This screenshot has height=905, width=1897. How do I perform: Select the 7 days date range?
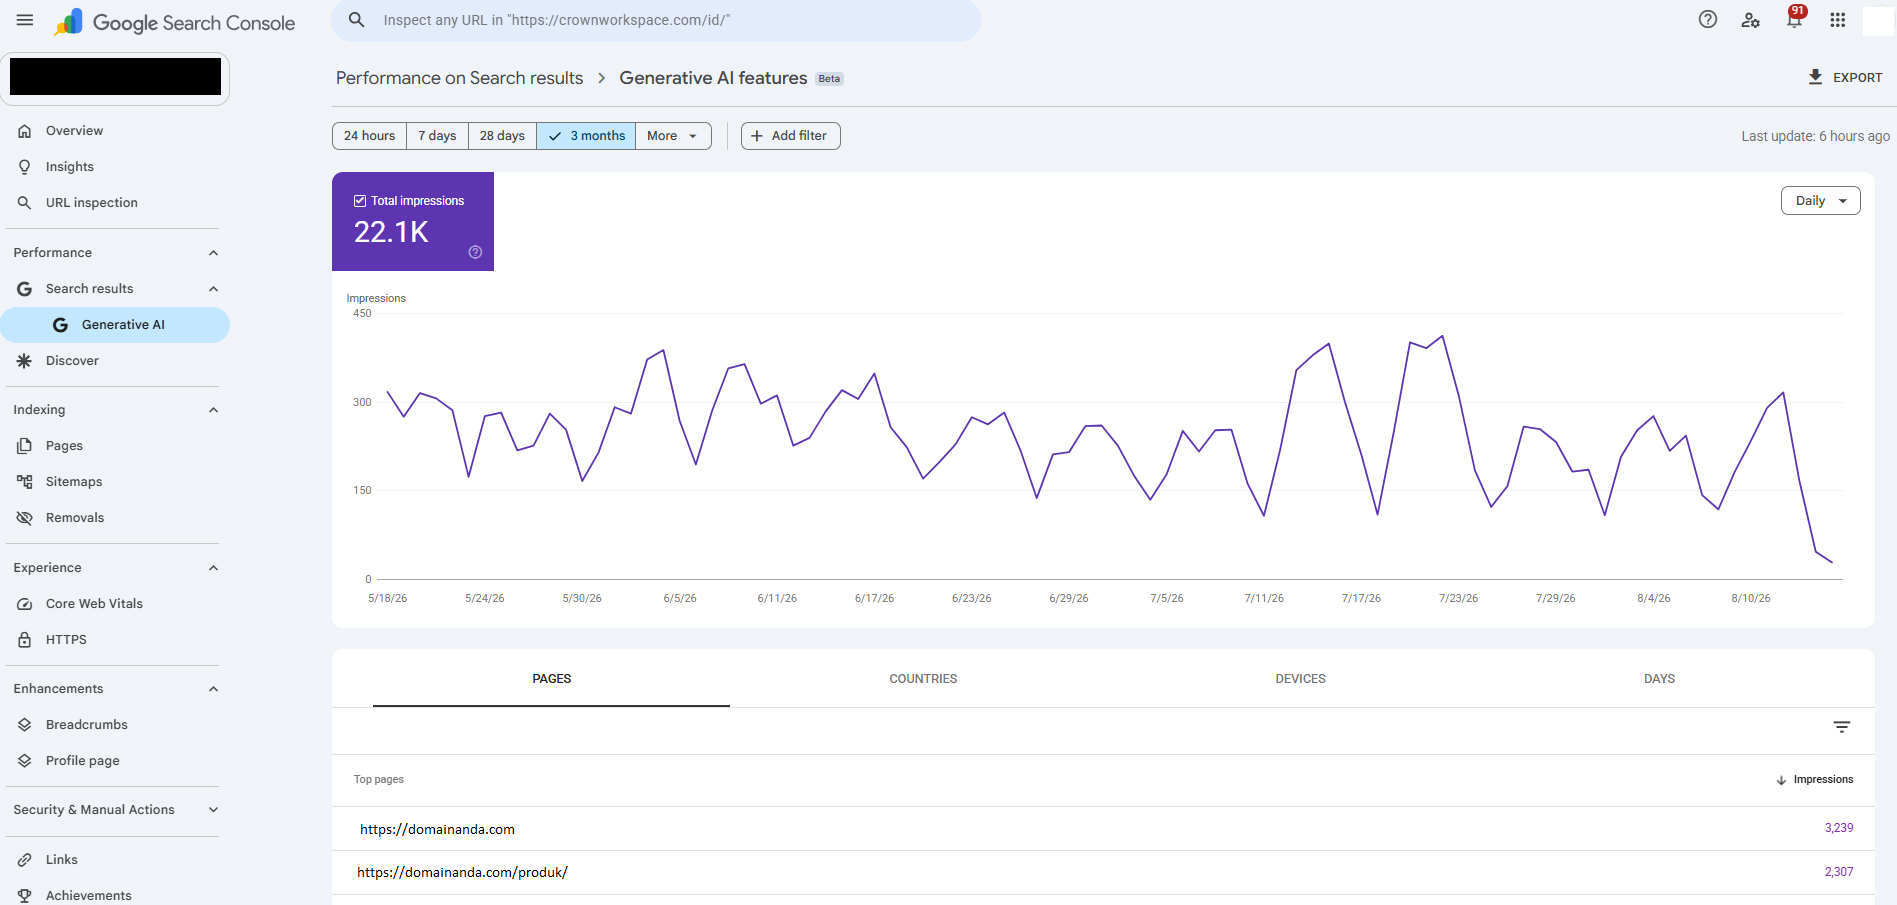coord(437,136)
